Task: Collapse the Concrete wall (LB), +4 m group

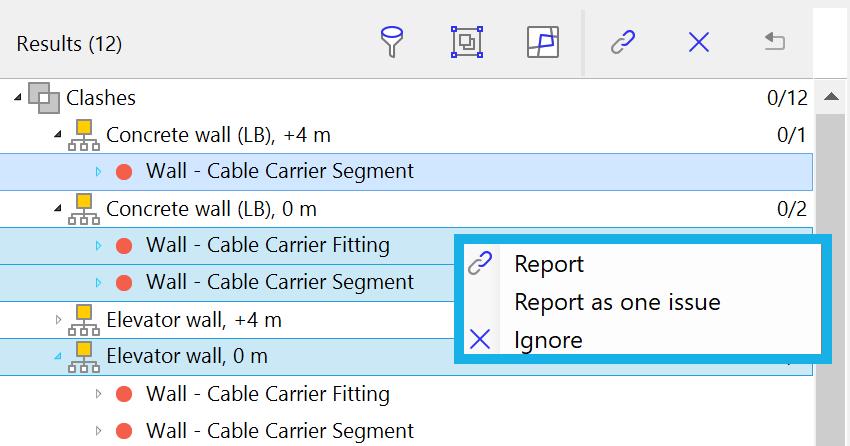Action: [57, 134]
